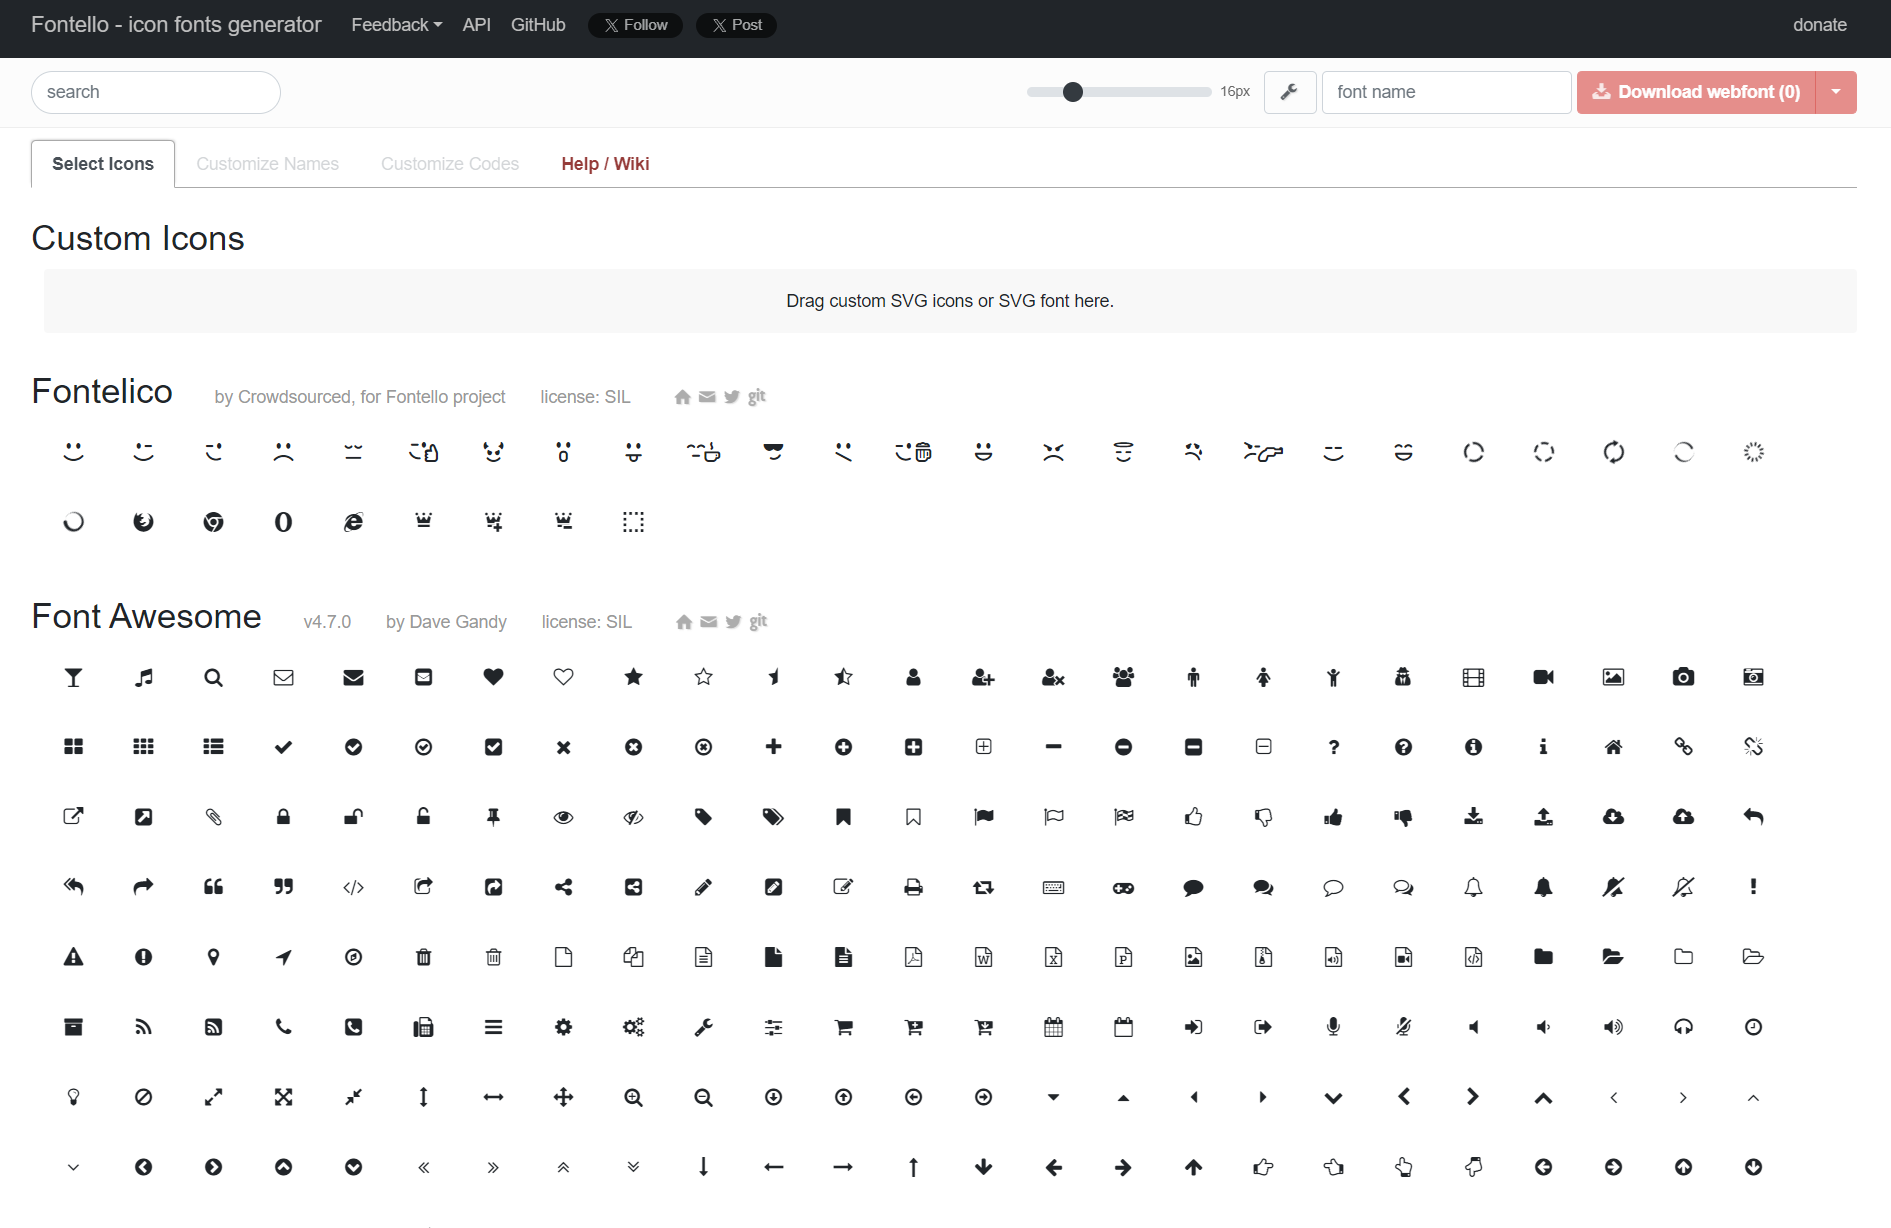Select the question mark help icon
This screenshot has width=1891, height=1228.
click(x=1334, y=747)
